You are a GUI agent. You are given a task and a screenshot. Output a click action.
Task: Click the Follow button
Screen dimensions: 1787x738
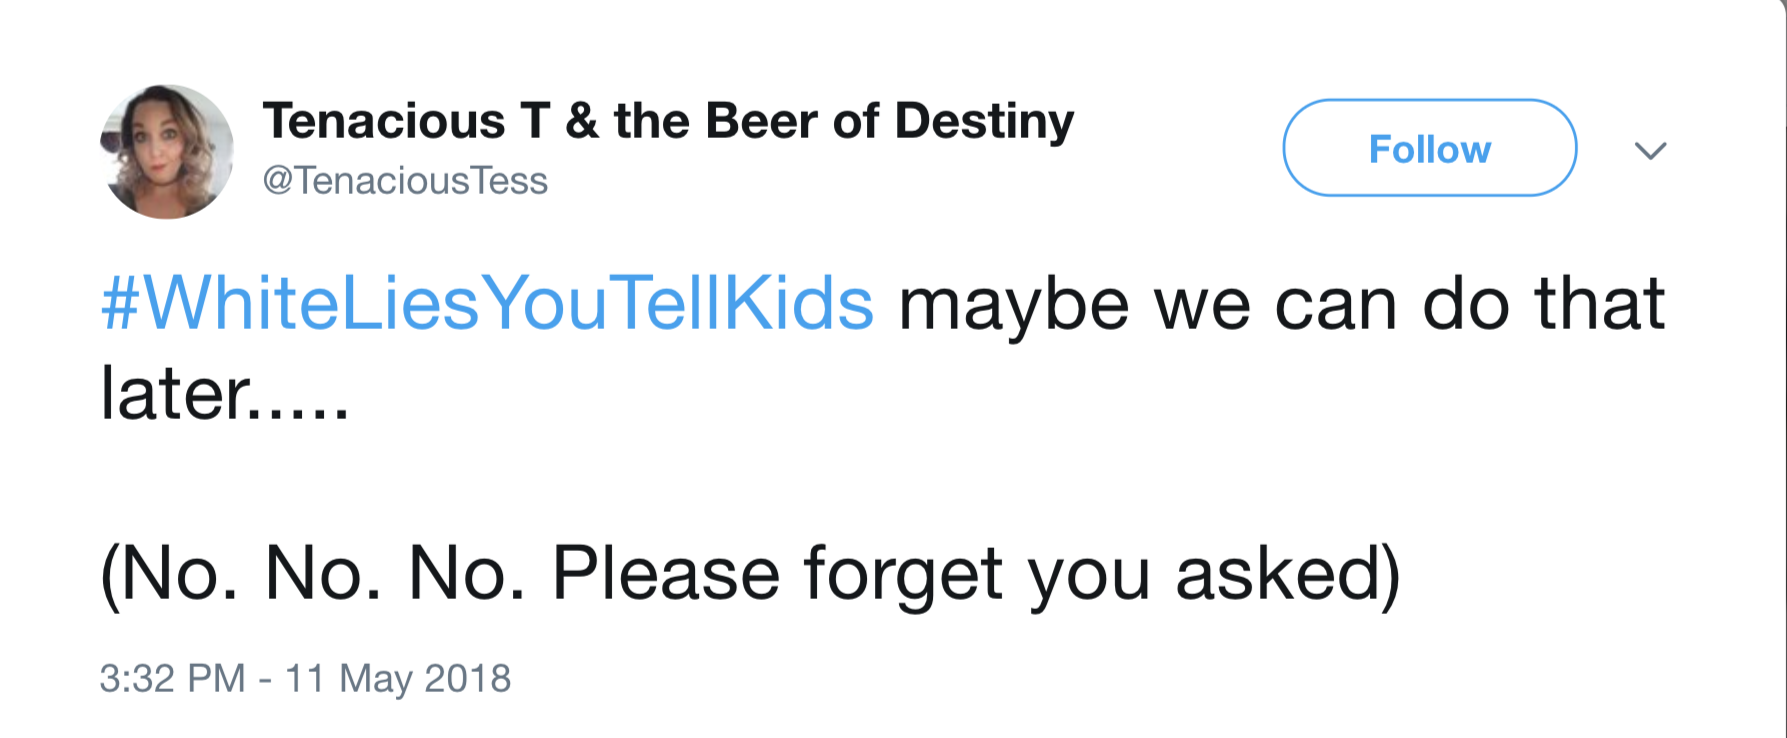pos(1429,148)
